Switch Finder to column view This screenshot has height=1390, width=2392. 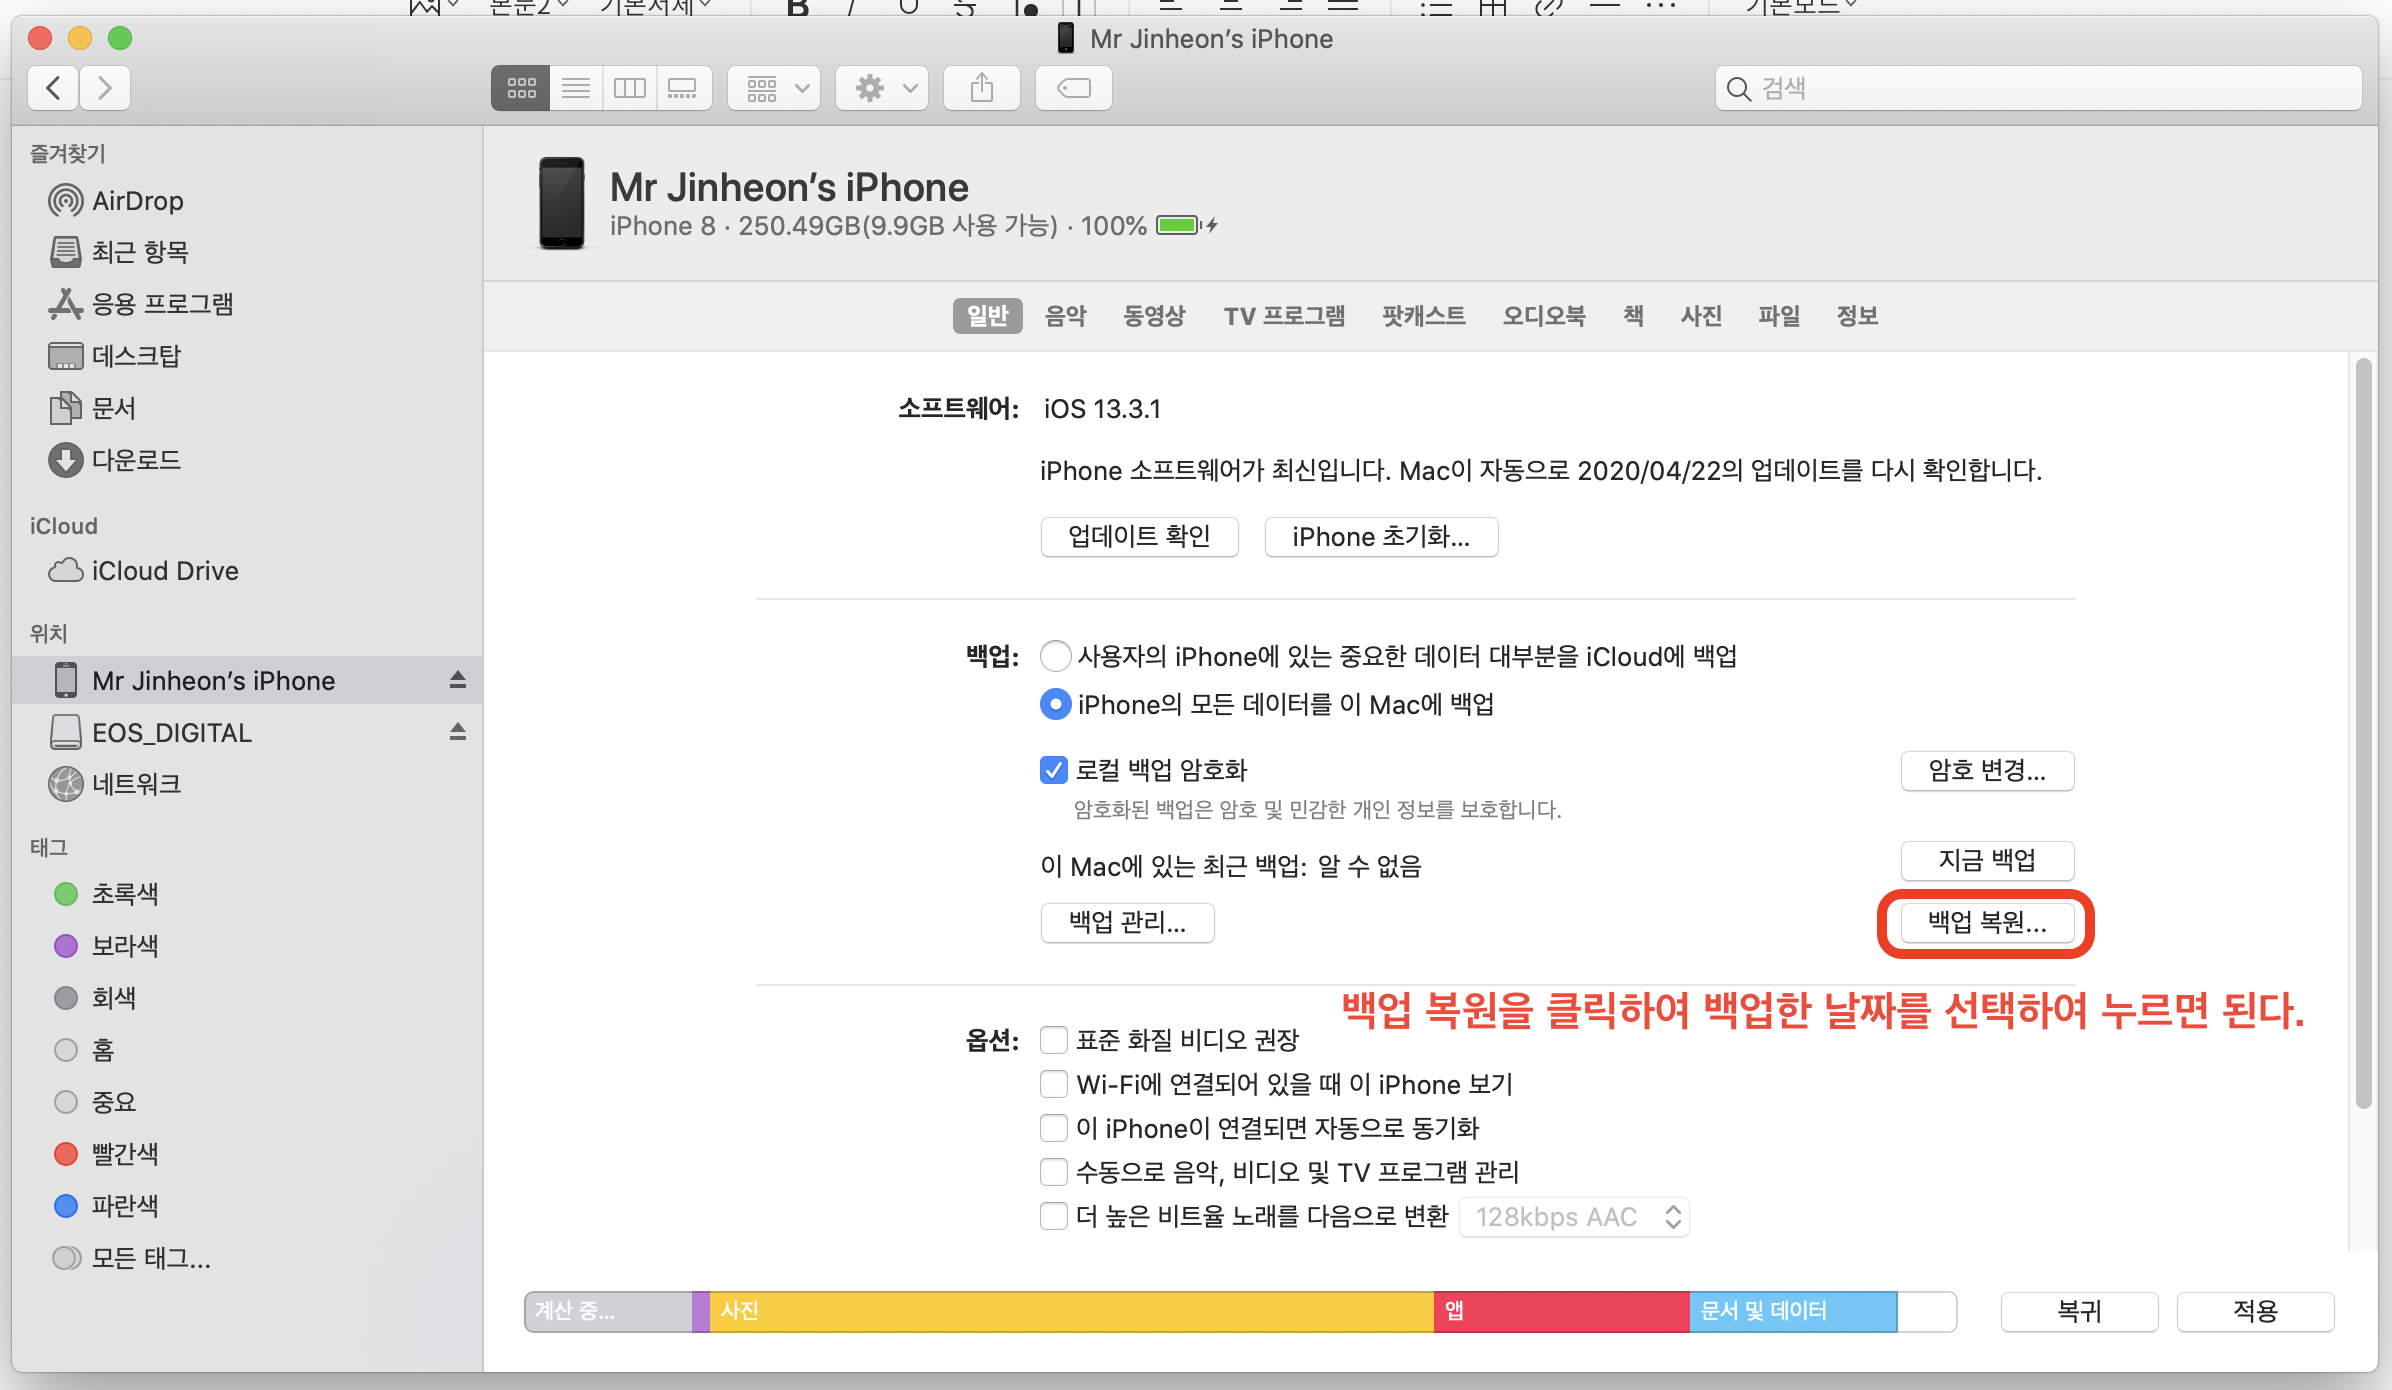(x=630, y=89)
